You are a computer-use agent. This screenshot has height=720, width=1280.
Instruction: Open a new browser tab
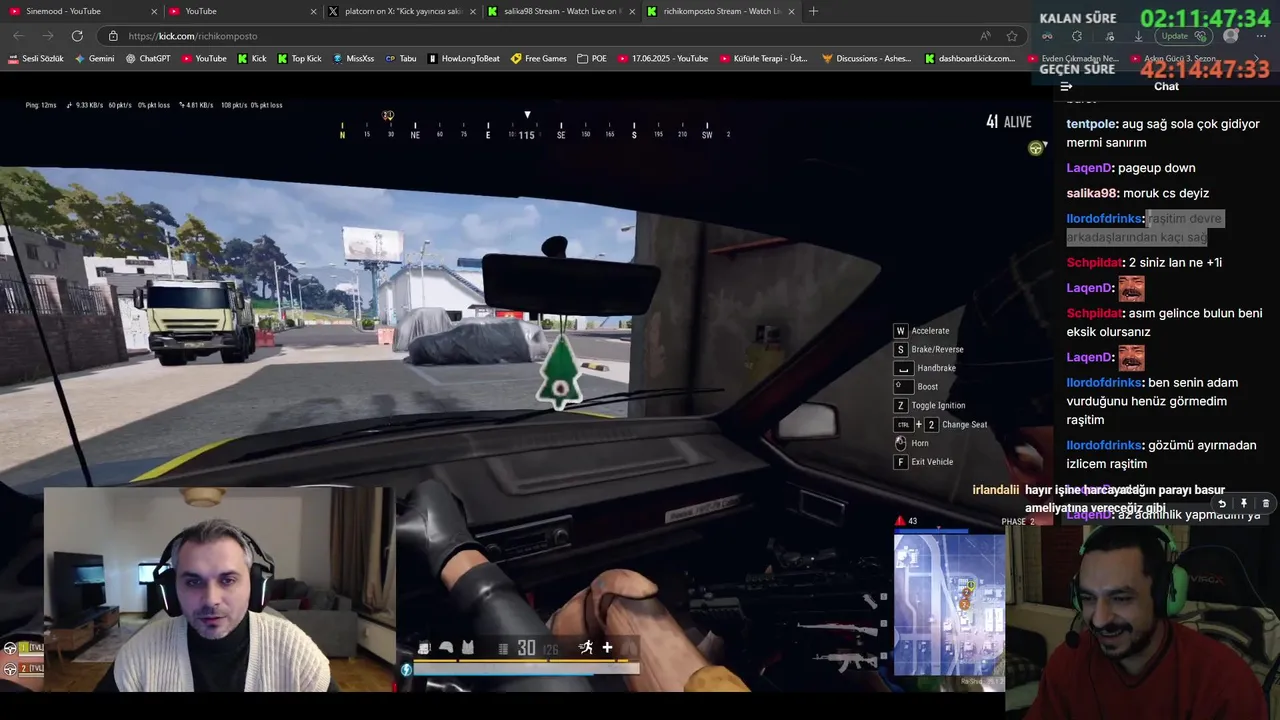813,11
